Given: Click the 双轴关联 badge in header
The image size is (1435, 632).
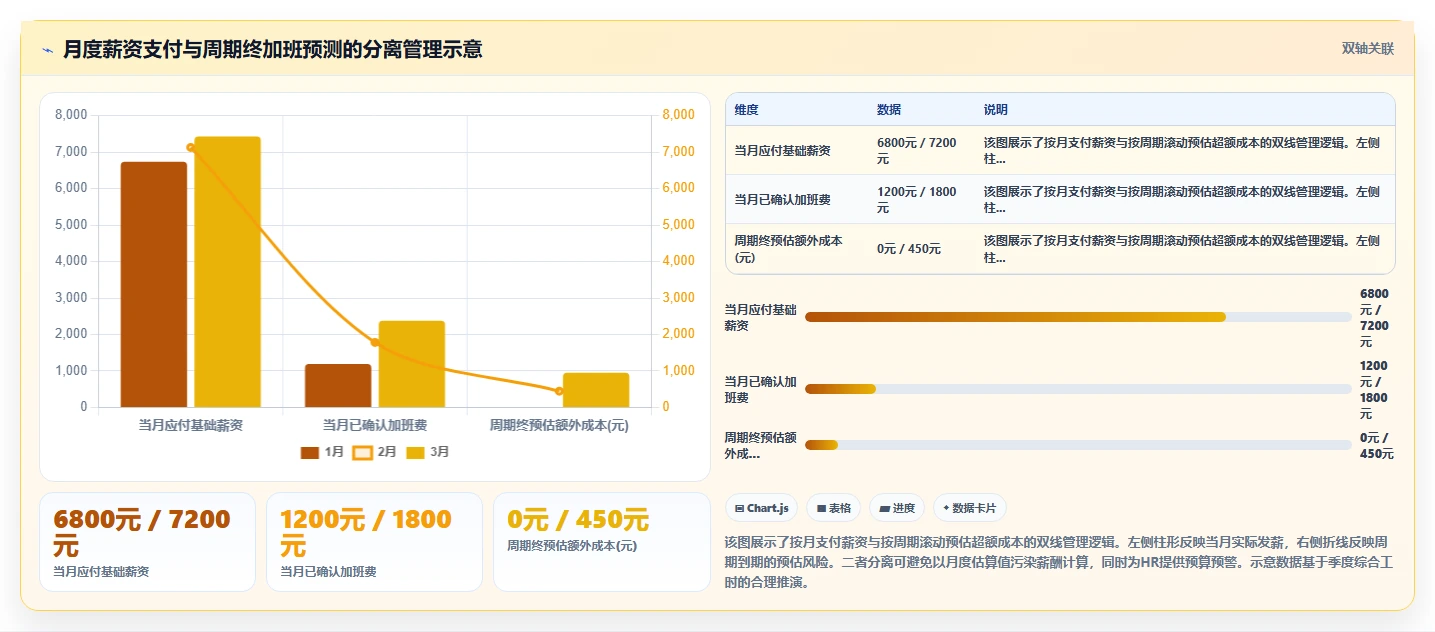Looking at the screenshot, I should coord(1367,49).
